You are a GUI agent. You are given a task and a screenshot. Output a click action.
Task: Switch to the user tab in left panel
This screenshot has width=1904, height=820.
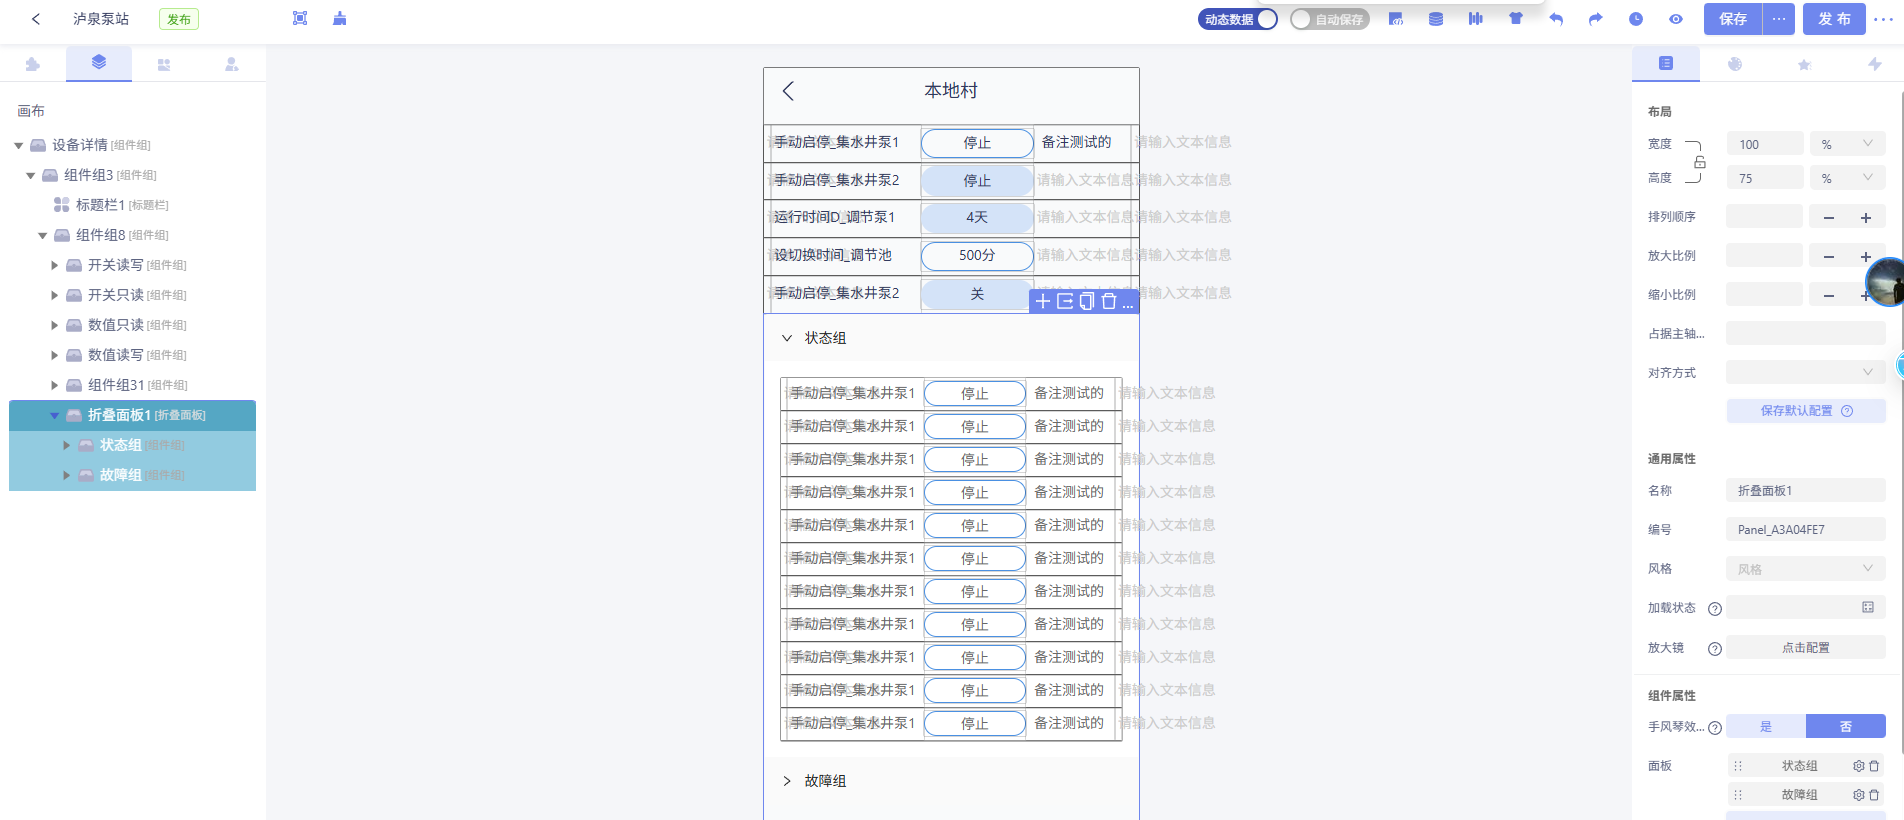coord(232,64)
